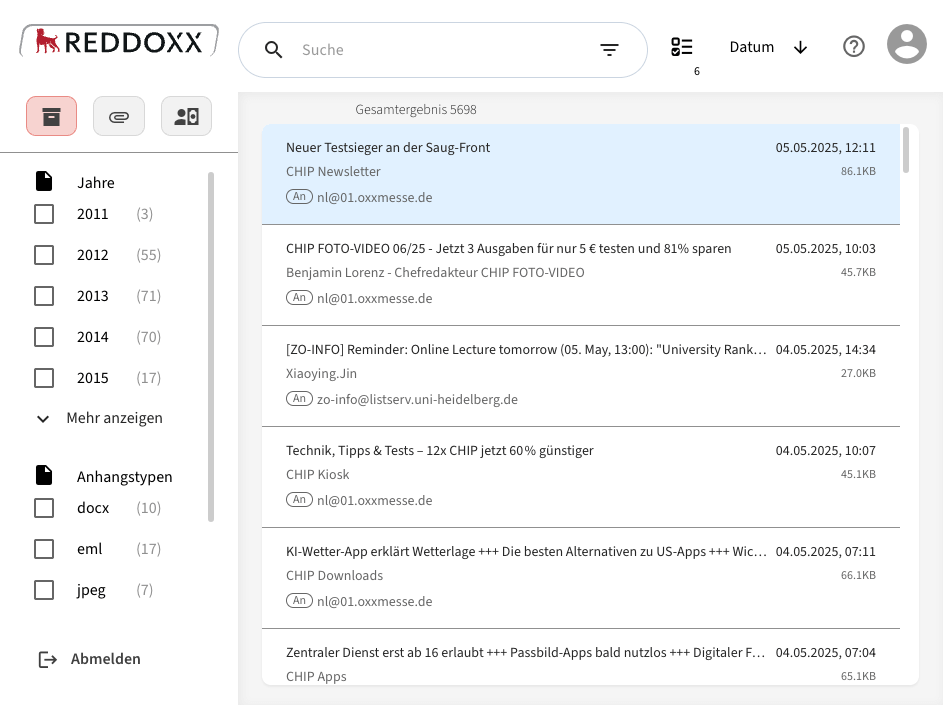
Task: Click the An badge of CHIP Kiosk mail
Action: (x=299, y=500)
